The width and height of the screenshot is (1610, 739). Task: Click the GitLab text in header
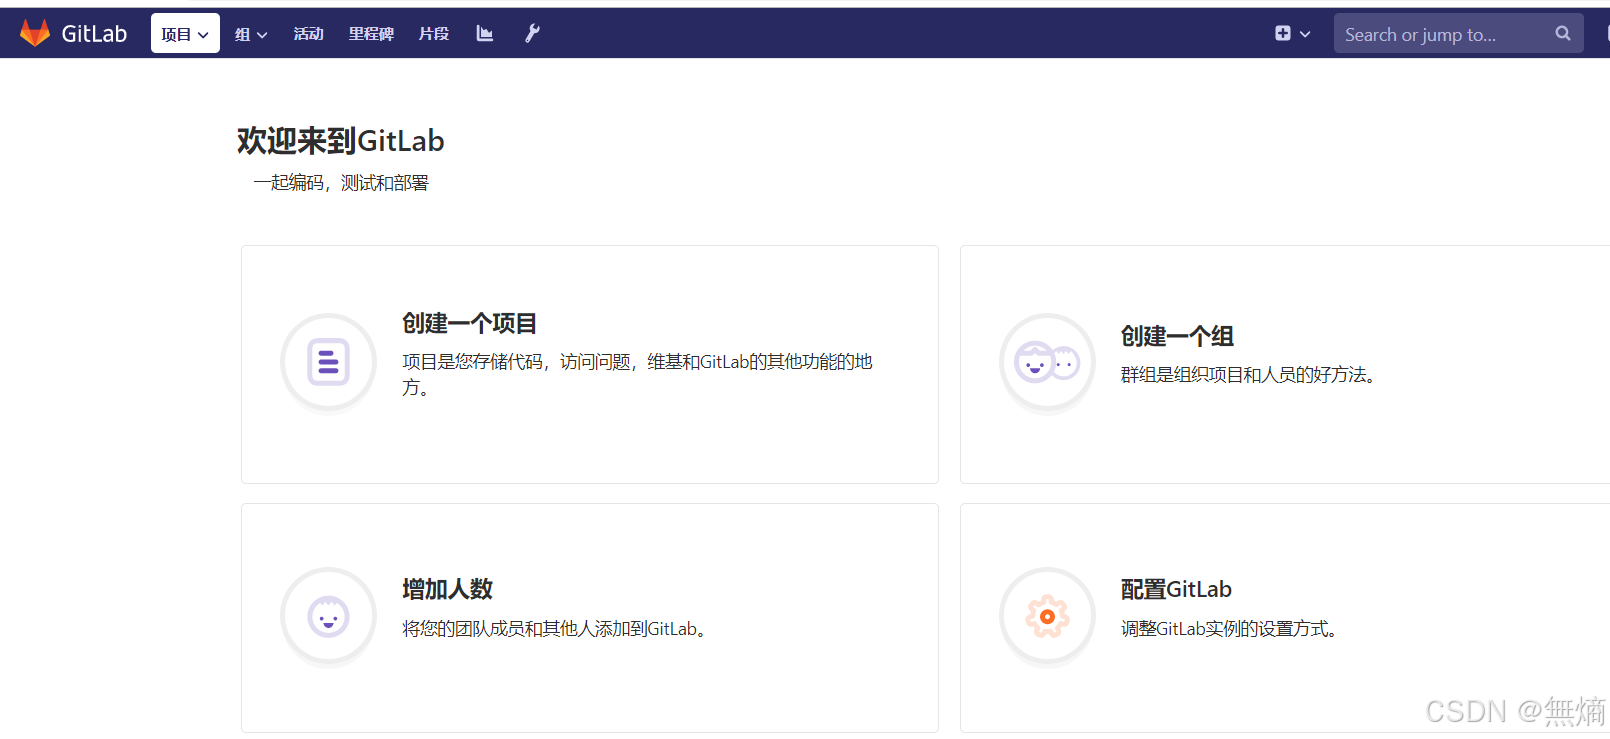point(94,34)
